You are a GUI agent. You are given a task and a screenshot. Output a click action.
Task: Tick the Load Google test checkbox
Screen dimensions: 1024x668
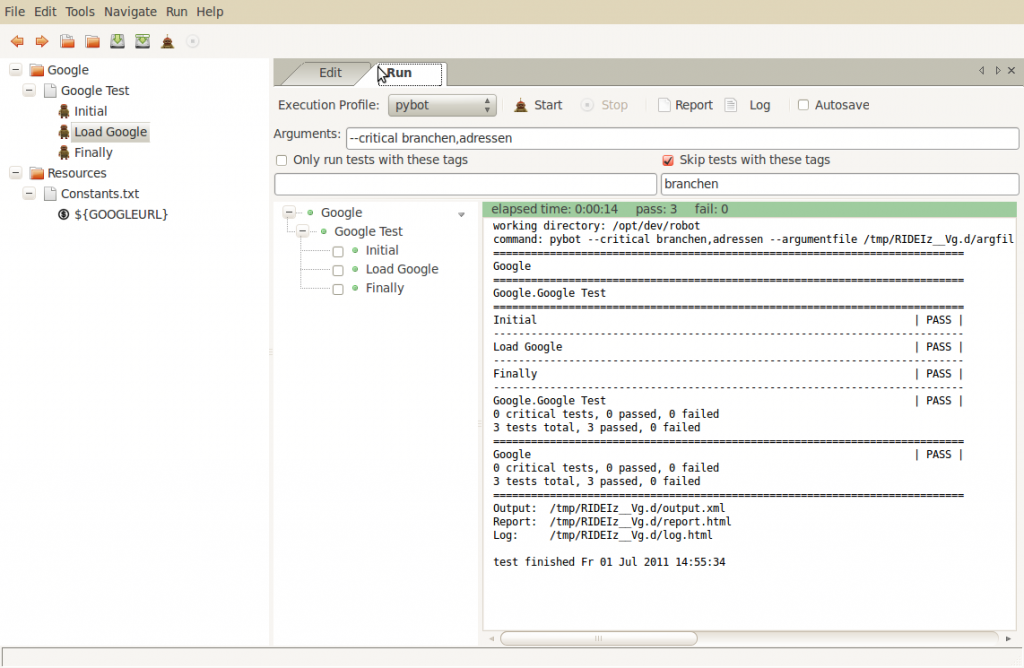coord(338,270)
